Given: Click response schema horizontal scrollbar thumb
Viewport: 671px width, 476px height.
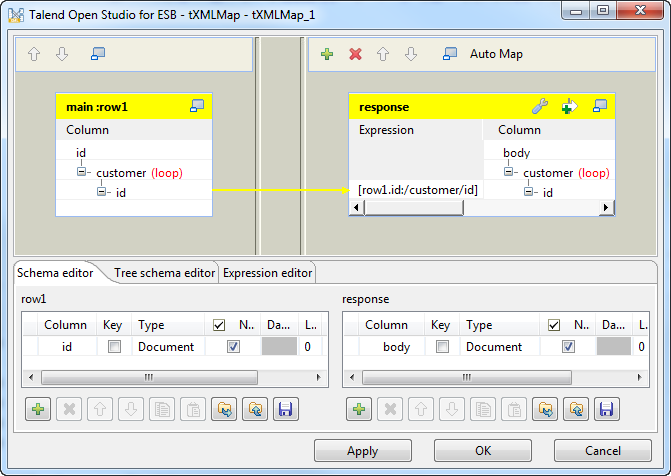Looking at the screenshot, I should tap(466, 378).
